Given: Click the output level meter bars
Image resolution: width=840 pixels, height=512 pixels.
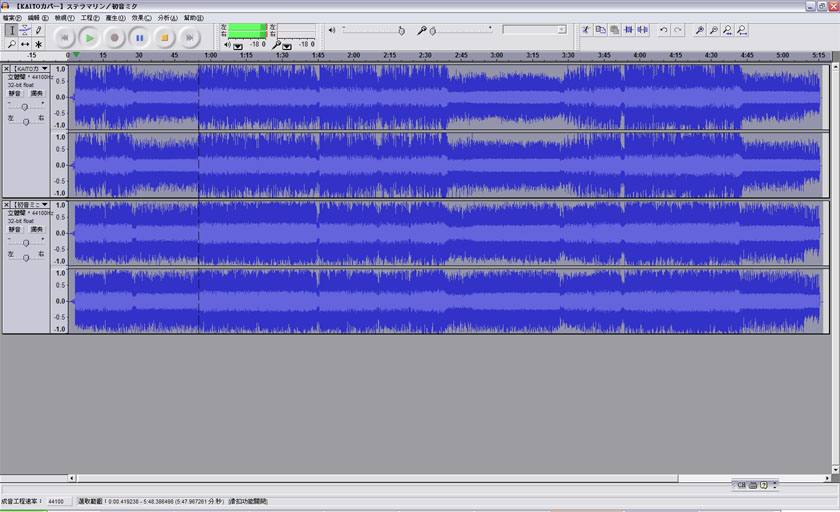Looking at the screenshot, I should (x=248, y=31).
